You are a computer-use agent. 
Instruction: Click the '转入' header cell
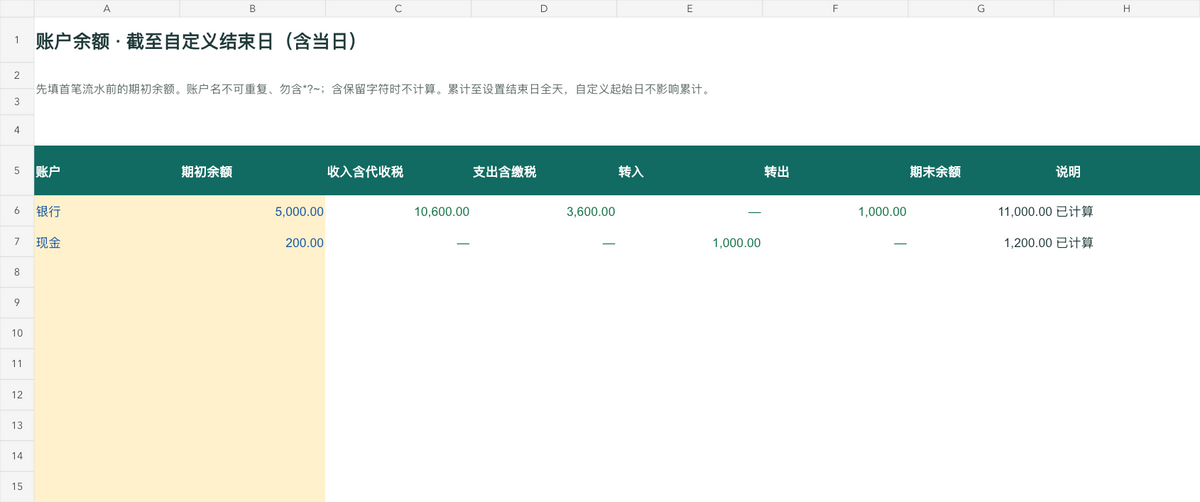(x=690, y=171)
